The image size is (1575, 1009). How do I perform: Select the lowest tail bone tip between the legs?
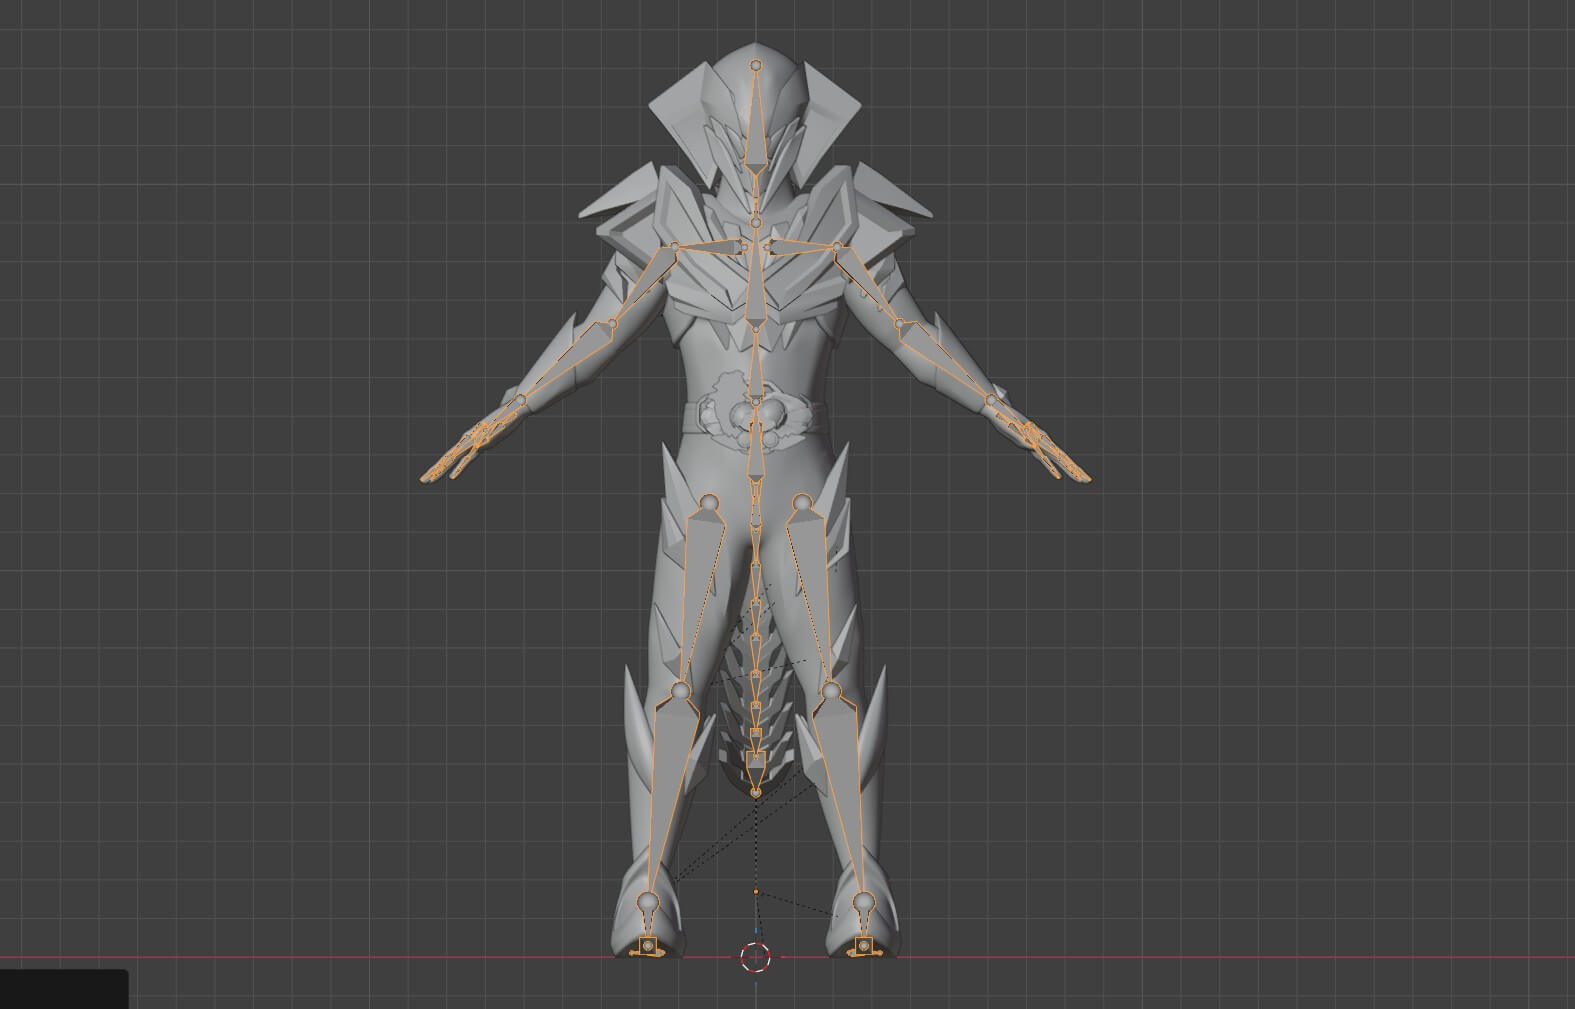click(x=756, y=792)
